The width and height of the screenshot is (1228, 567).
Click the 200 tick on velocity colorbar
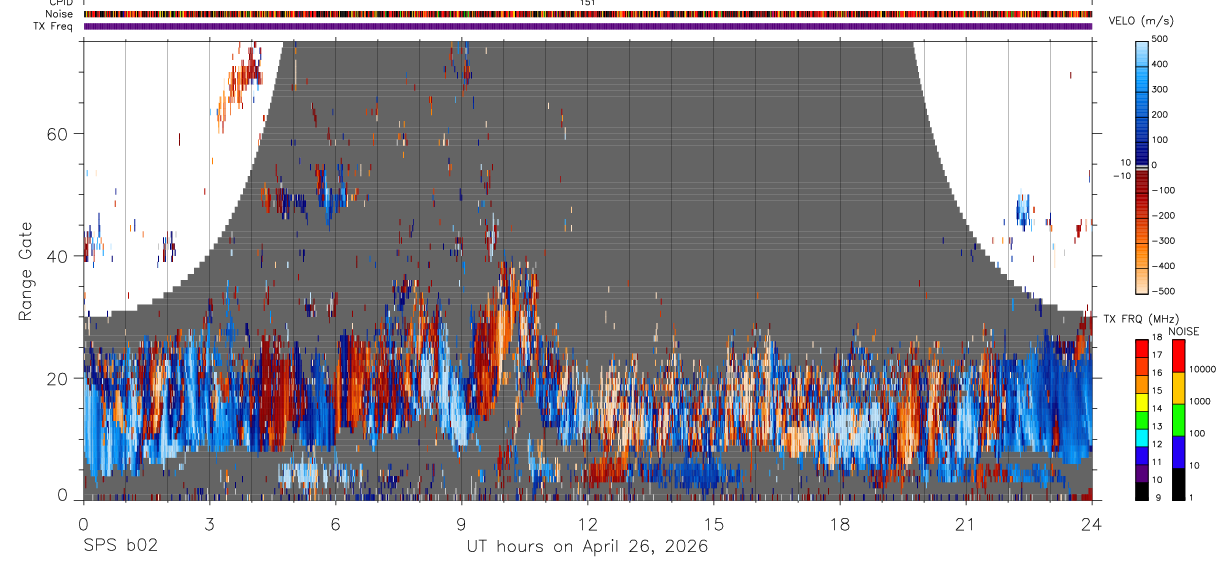click(1162, 115)
